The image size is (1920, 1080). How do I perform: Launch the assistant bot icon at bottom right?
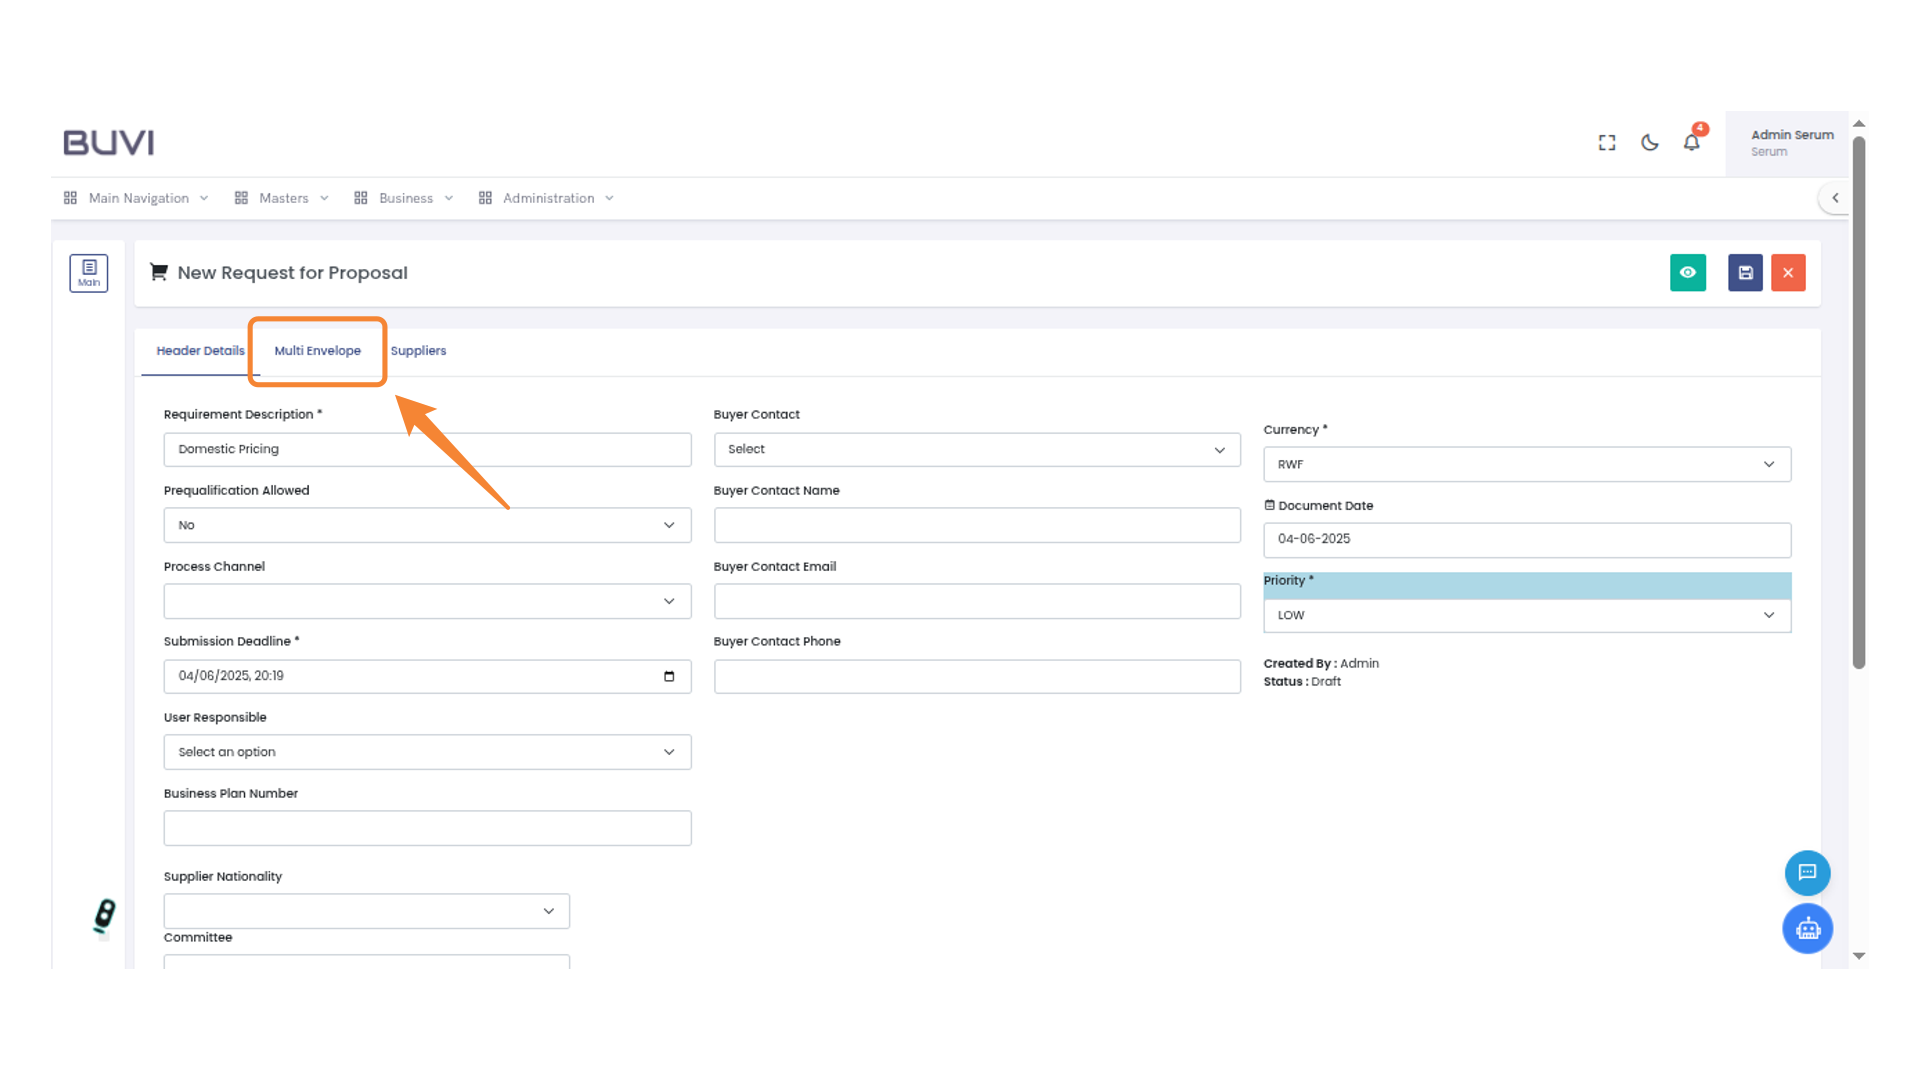click(1807, 928)
